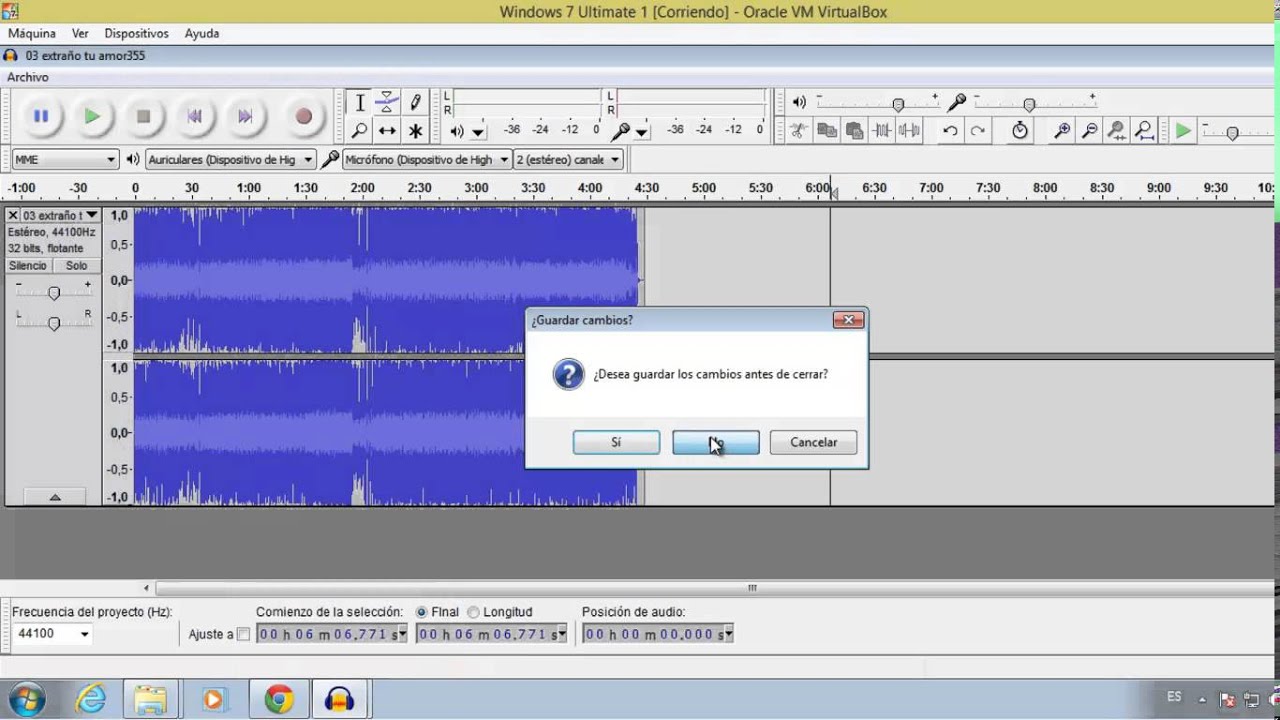Viewport: 1280px width, 720px height.
Task: Open the input meter microphone dropdown arrow
Action: [x=642, y=132]
